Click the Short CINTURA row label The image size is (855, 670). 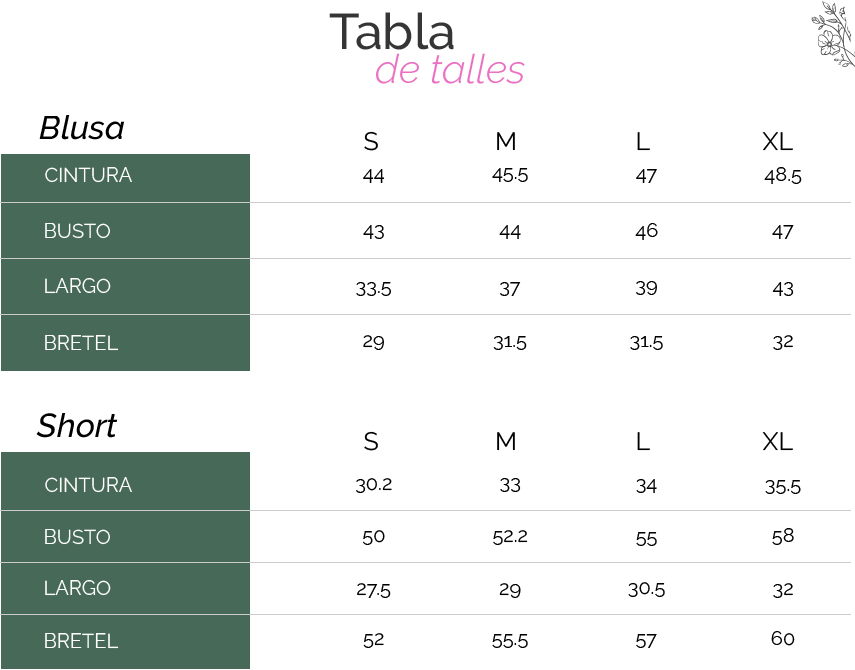(88, 485)
